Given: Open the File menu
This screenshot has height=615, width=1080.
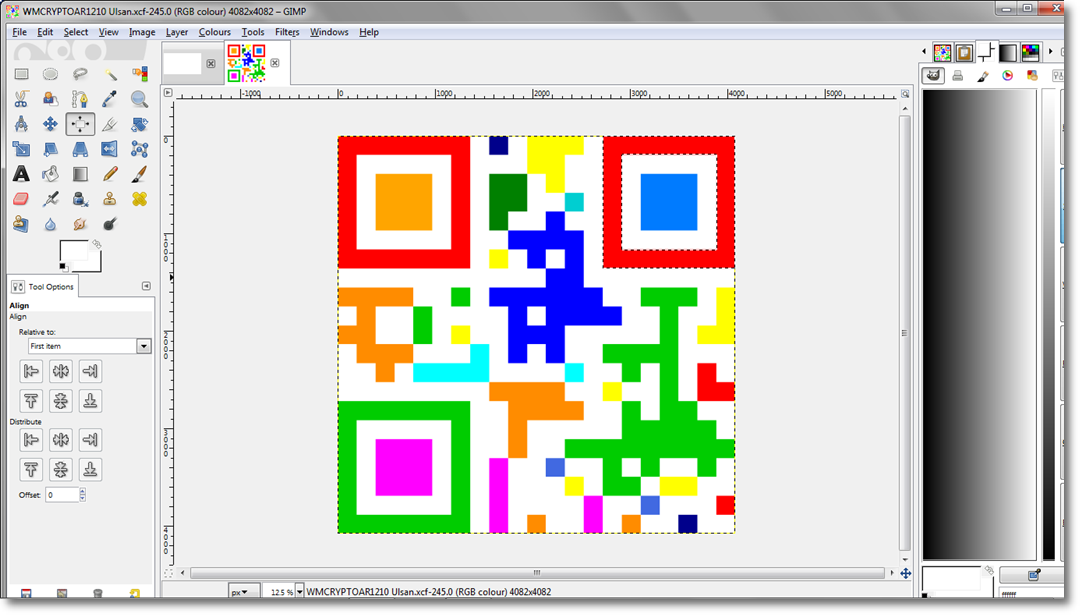Looking at the screenshot, I should [x=19, y=32].
